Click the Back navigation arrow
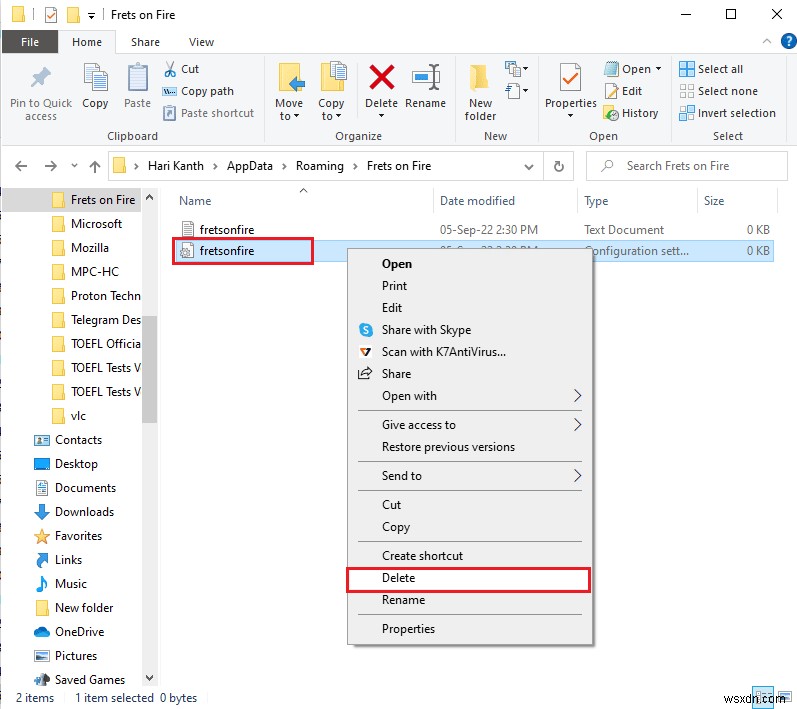Image resolution: width=797 pixels, height=709 pixels. (21, 166)
